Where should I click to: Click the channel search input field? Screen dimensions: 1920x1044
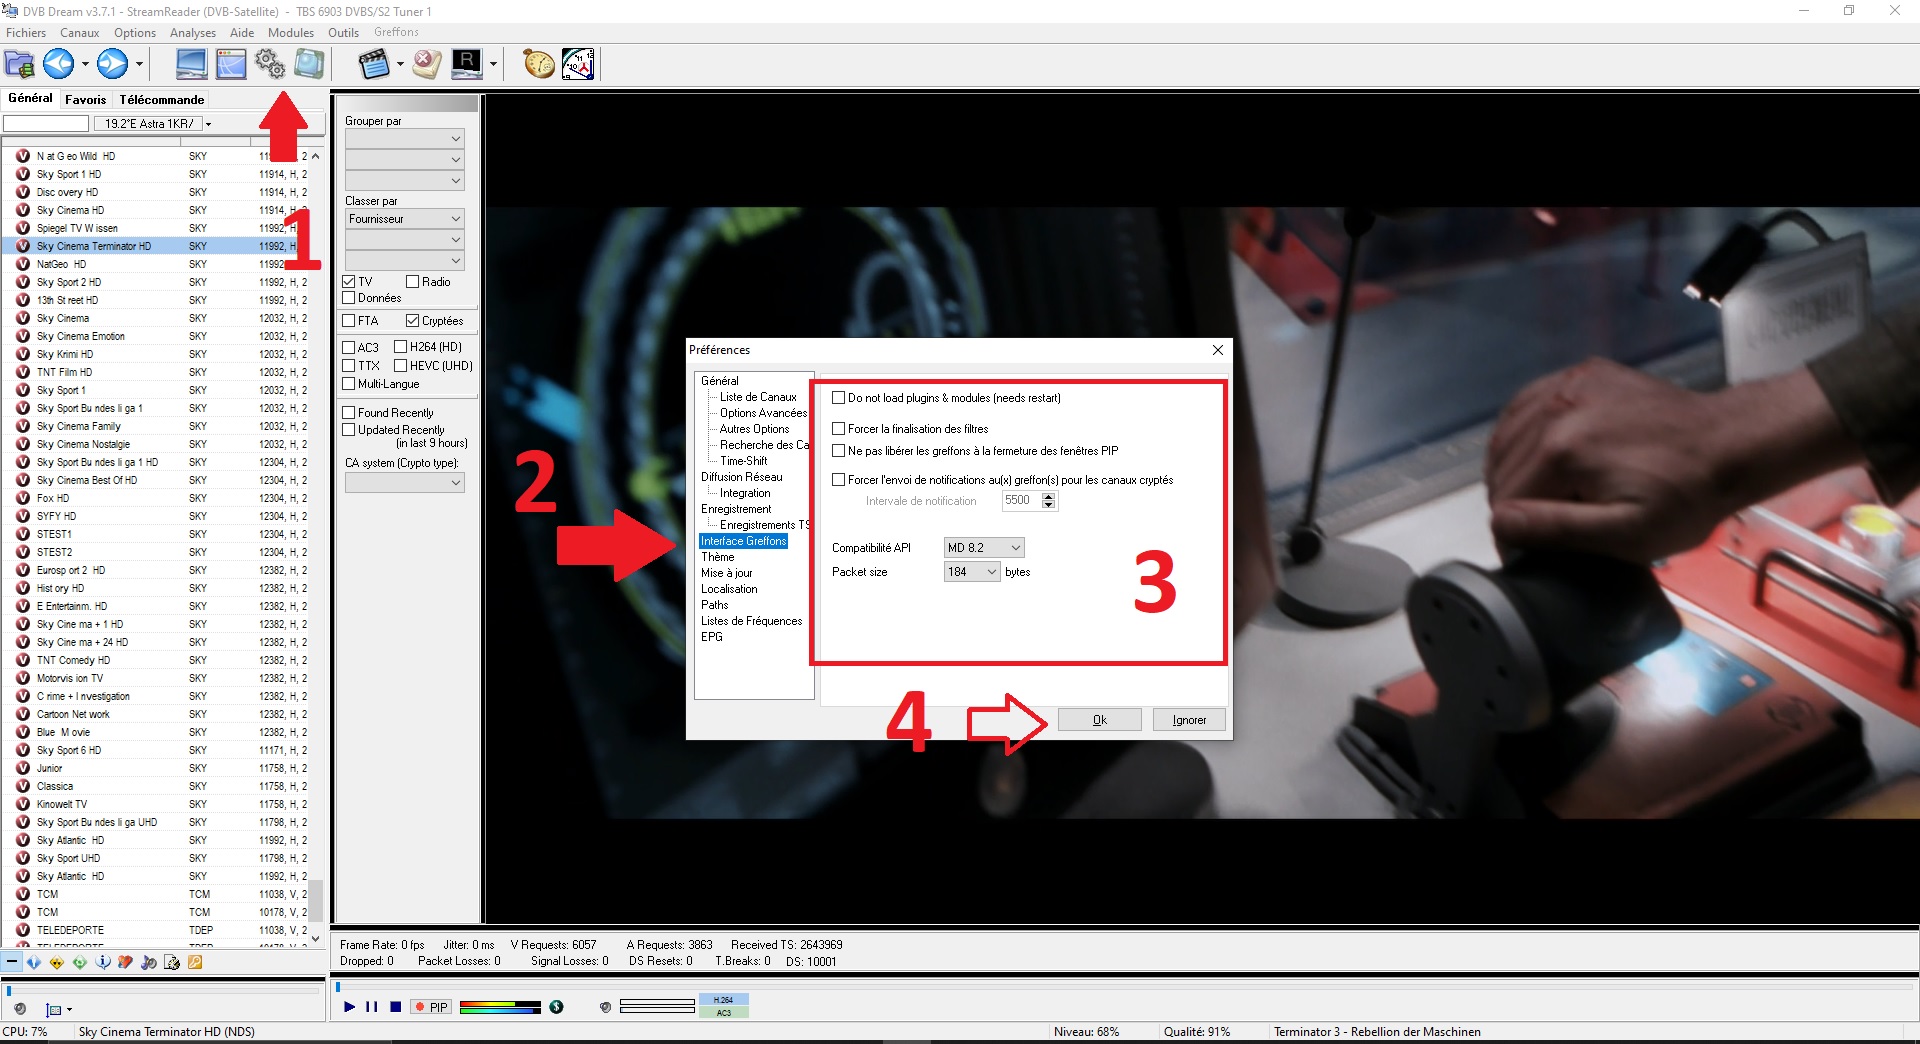click(x=46, y=124)
